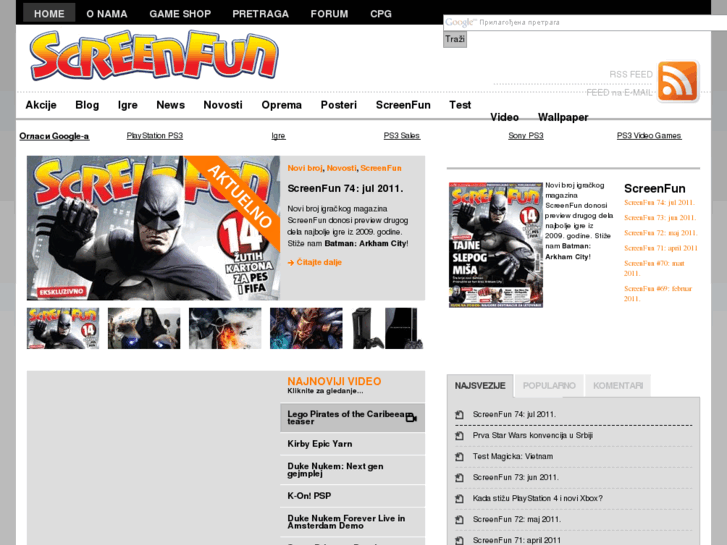Open the O NAMA page
Image resolution: width=727 pixels, height=545 pixels.
click(107, 14)
